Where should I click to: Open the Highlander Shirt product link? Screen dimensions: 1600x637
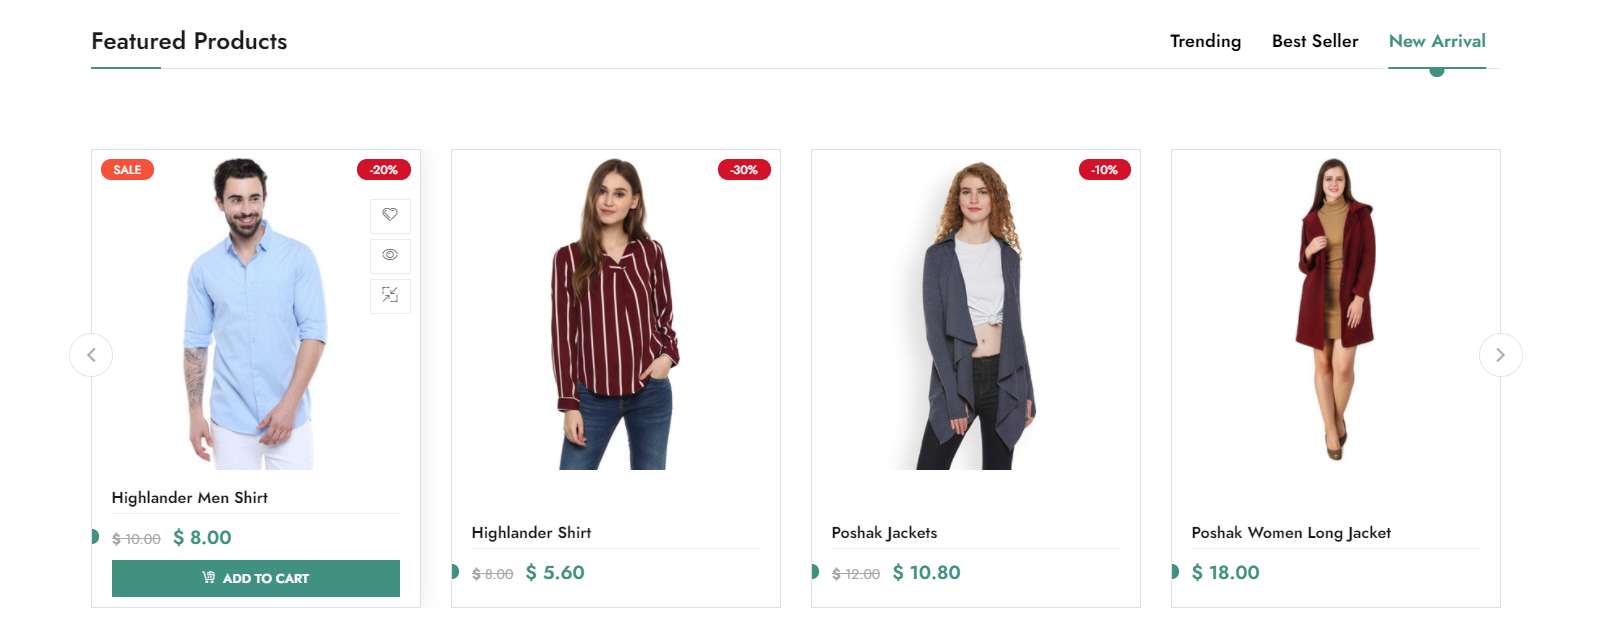click(532, 532)
